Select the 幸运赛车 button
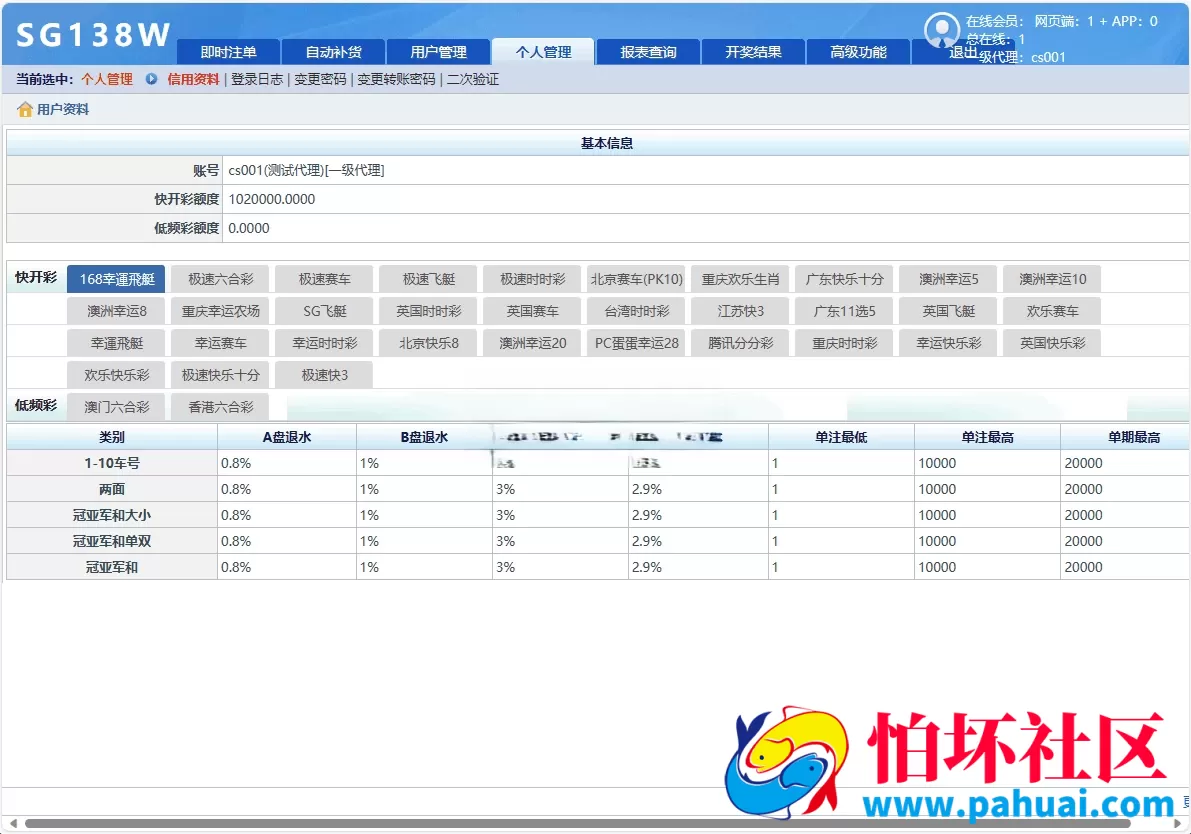The image size is (1191, 834). pyautogui.click(x=220, y=343)
